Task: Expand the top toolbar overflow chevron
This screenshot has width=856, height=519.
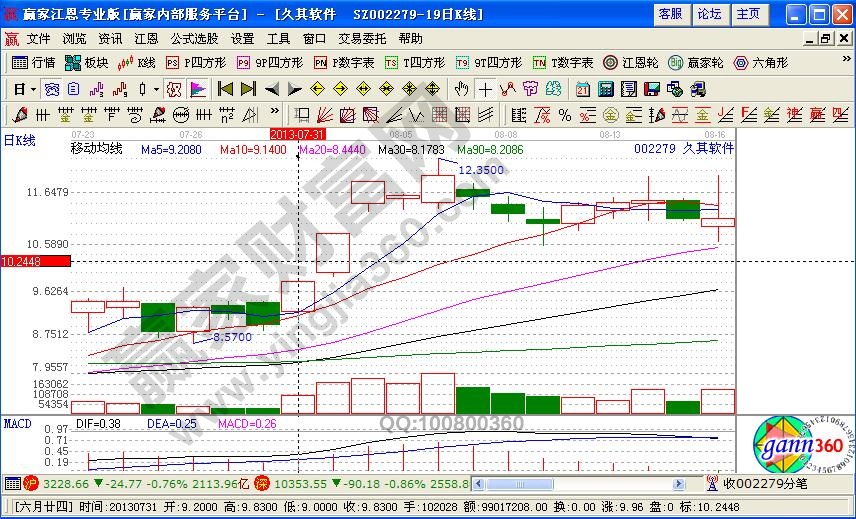Action: coord(847,59)
